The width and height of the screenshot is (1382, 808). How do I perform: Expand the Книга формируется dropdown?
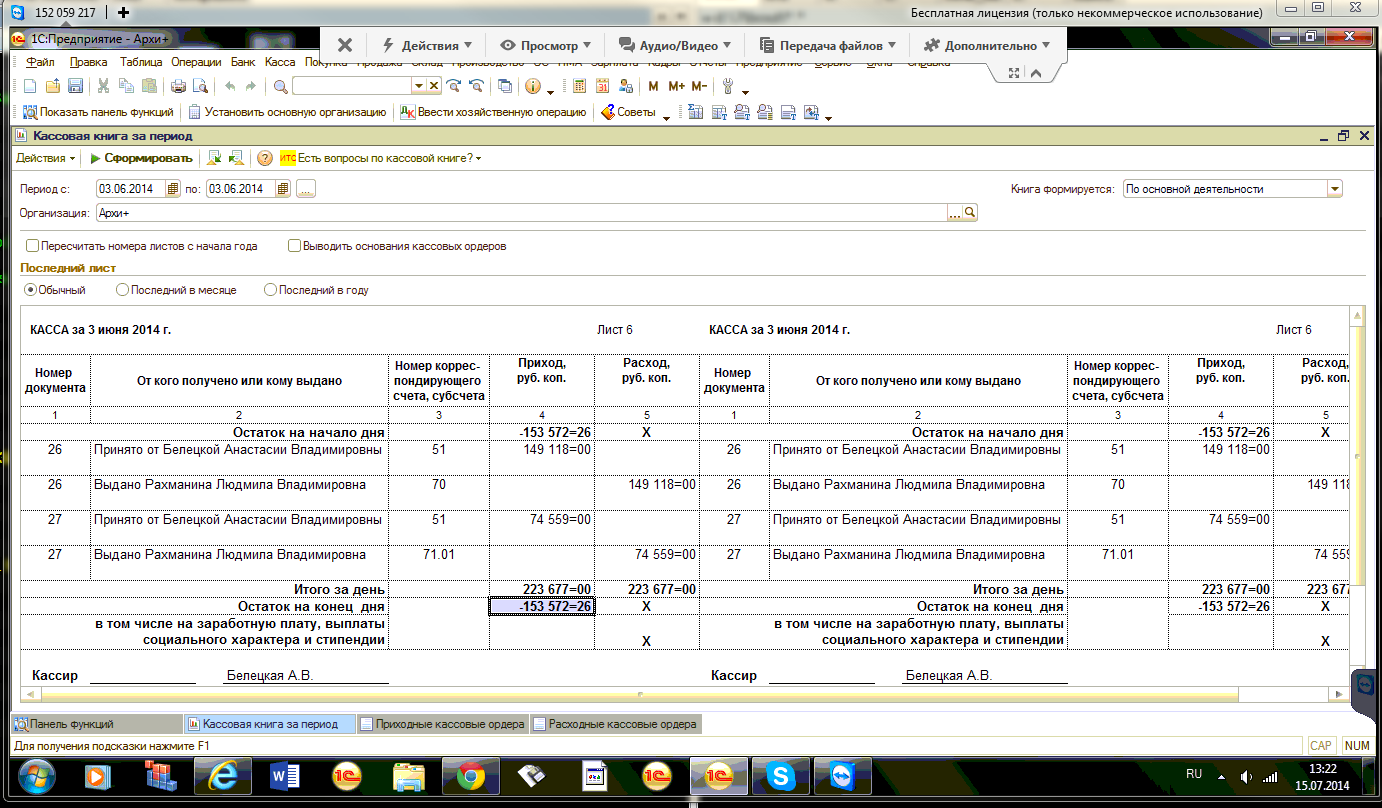point(1334,188)
